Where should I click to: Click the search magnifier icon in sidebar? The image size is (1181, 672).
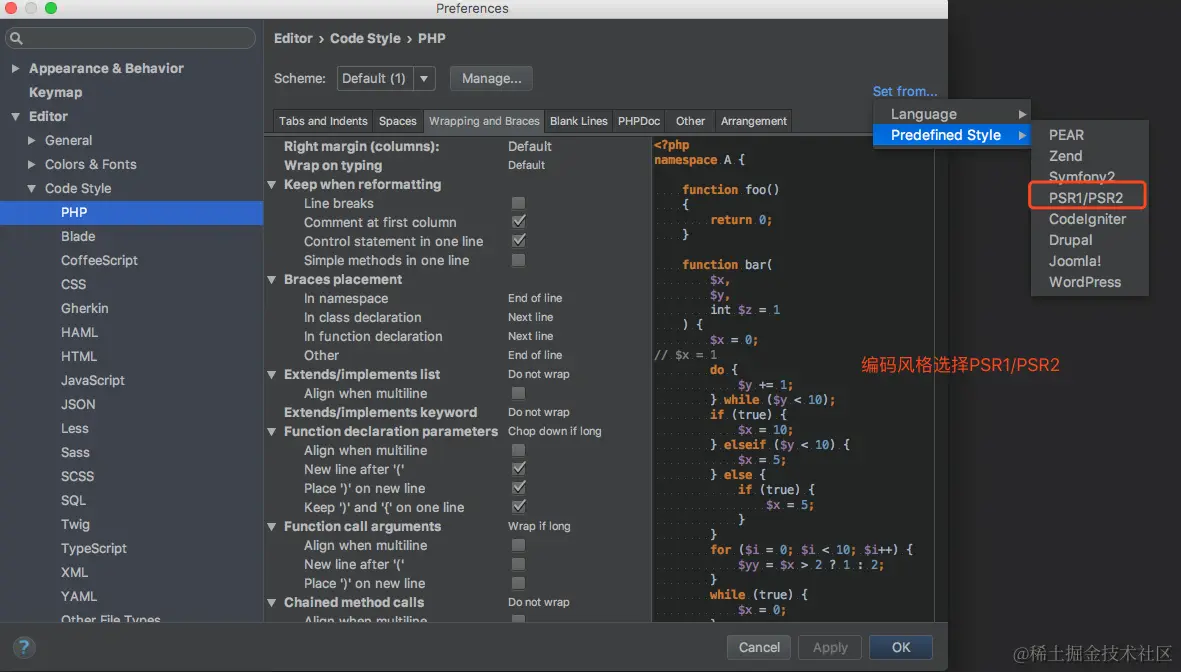coord(17,38)
